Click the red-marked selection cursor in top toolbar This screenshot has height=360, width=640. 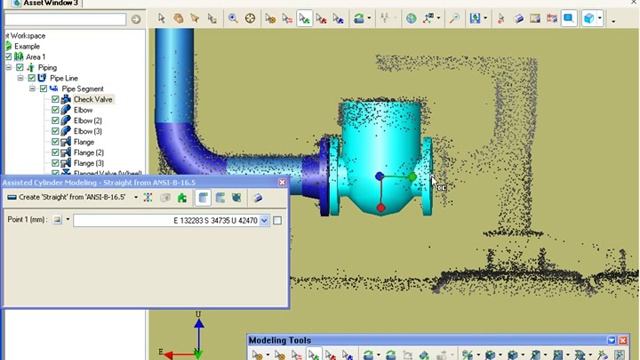pos(321,18)
